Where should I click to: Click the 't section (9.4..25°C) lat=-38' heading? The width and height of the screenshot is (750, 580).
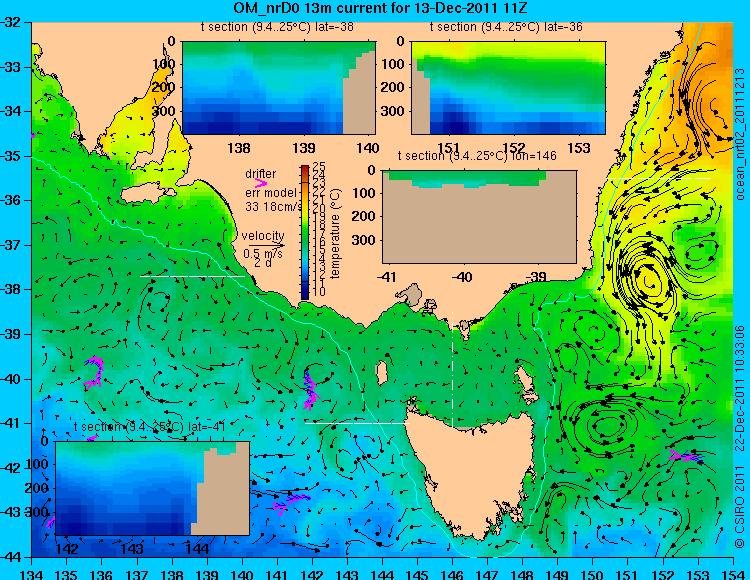277,27
